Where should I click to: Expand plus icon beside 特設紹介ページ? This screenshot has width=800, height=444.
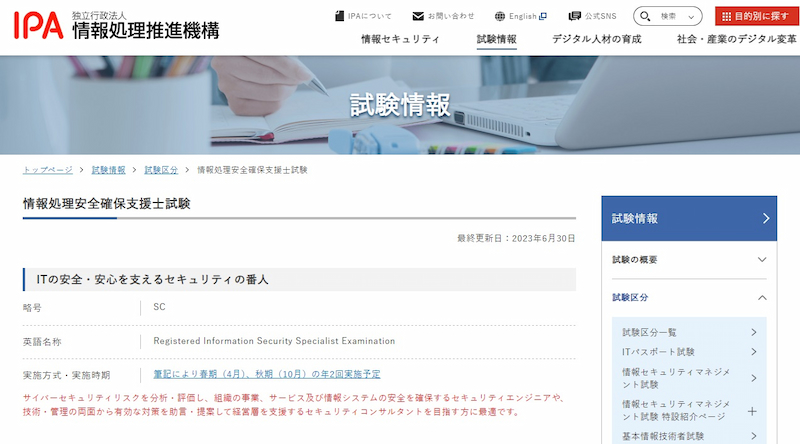752,411
